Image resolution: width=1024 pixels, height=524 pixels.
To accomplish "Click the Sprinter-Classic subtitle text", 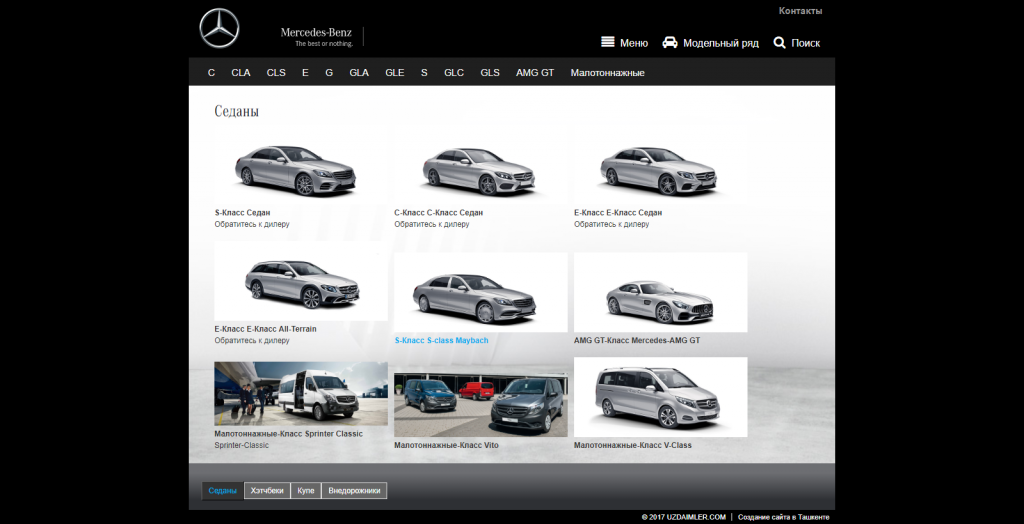I will (x=242, y=446).
